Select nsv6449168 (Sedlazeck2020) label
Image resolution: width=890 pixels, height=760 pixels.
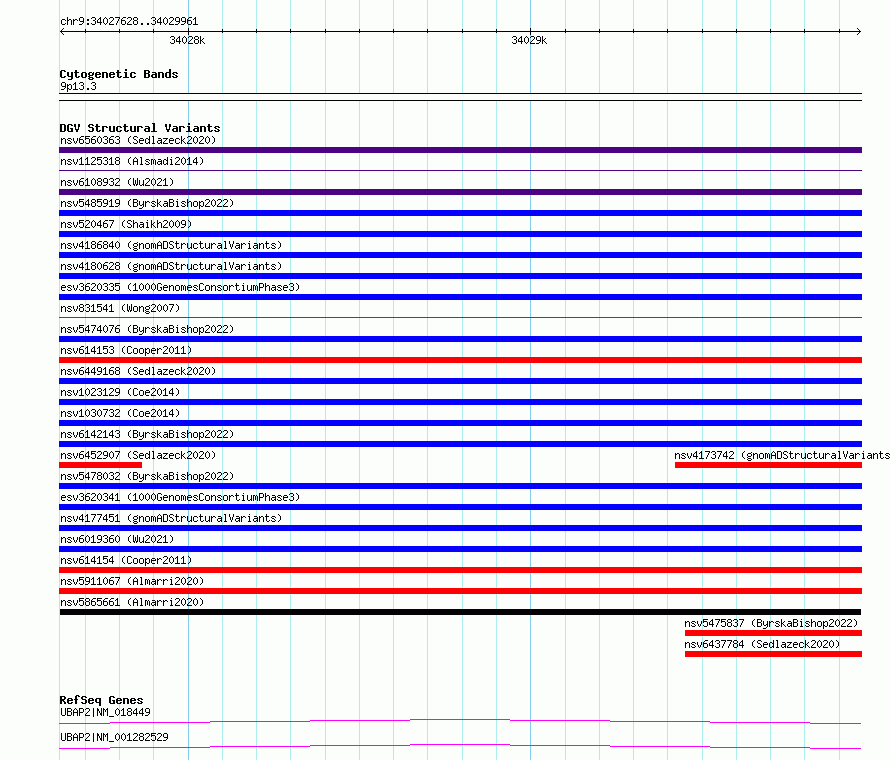(138, 371)
